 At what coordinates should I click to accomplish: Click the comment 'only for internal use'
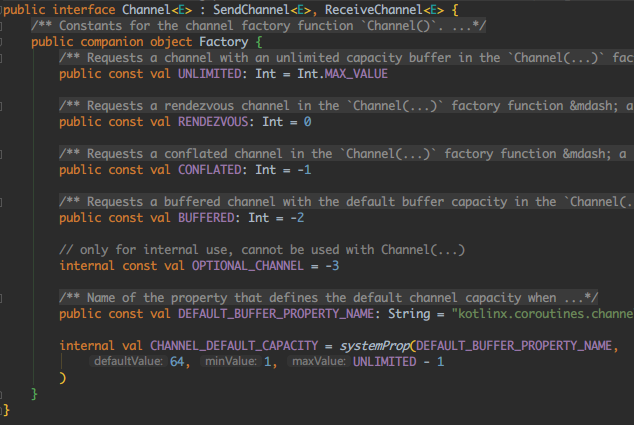click(x=262, y=250)
